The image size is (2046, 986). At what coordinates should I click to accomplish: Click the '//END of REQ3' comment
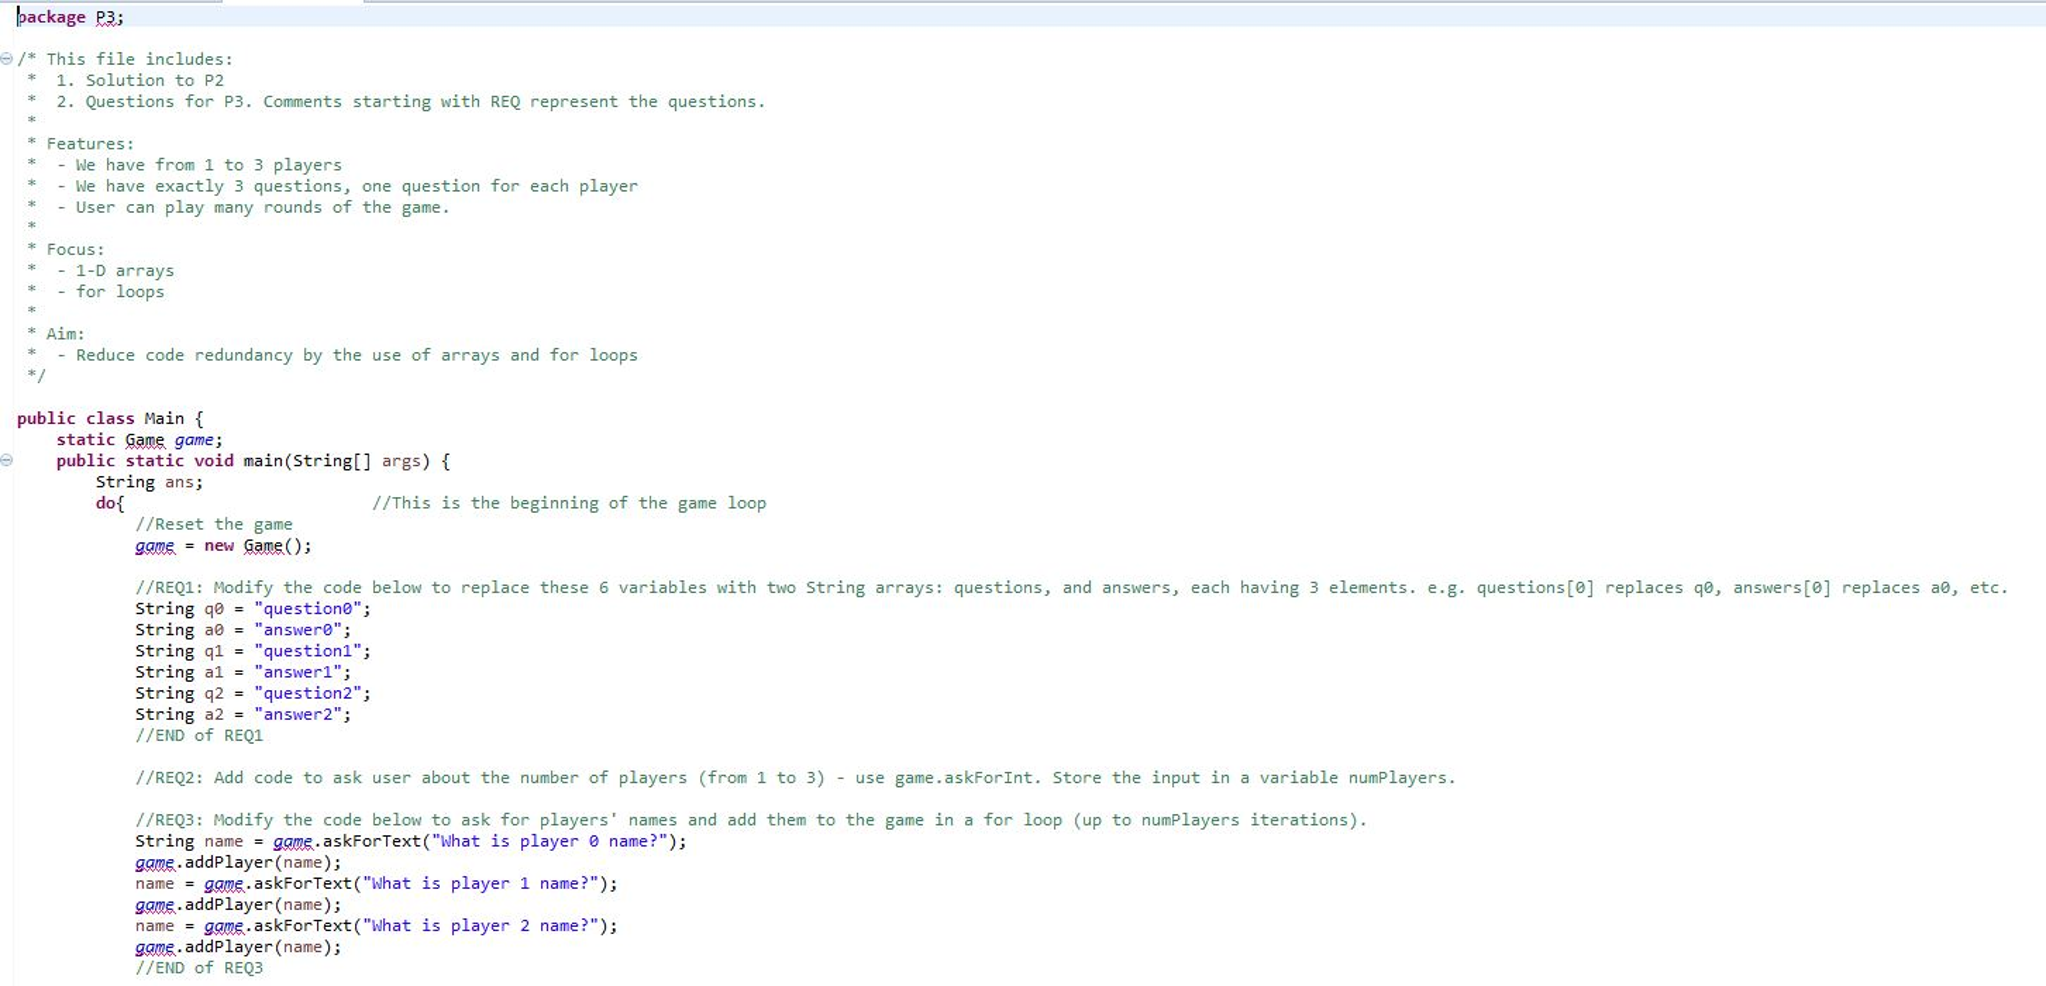click(x=199, y=968)
